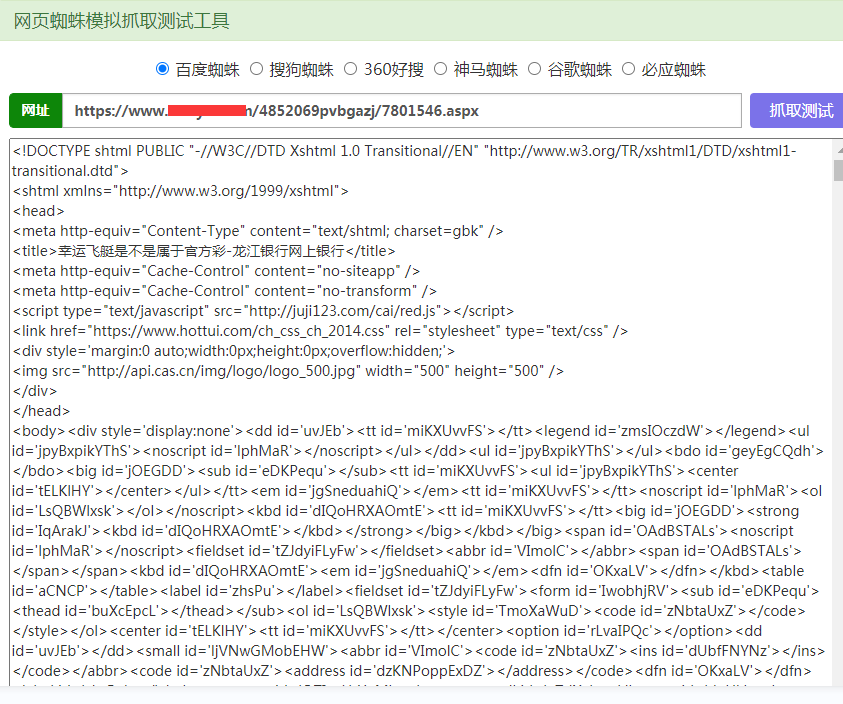Image resolution: width=843 pixels, height=704 pixels.
Task: Click the no-transform Cache-Control meta line
Action: (x=225, y=291)
